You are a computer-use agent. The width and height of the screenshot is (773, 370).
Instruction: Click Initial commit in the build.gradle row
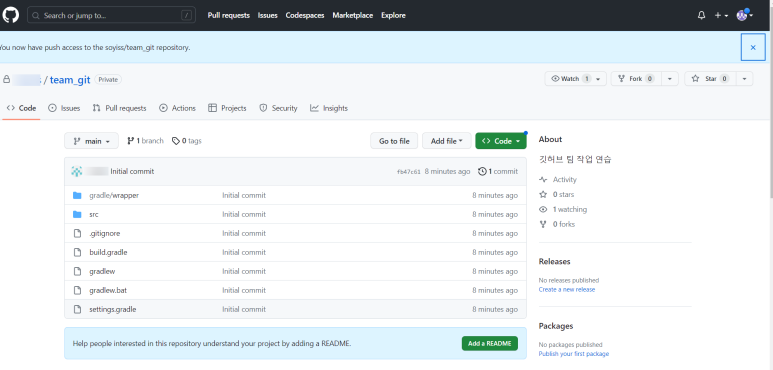(244, 252)
